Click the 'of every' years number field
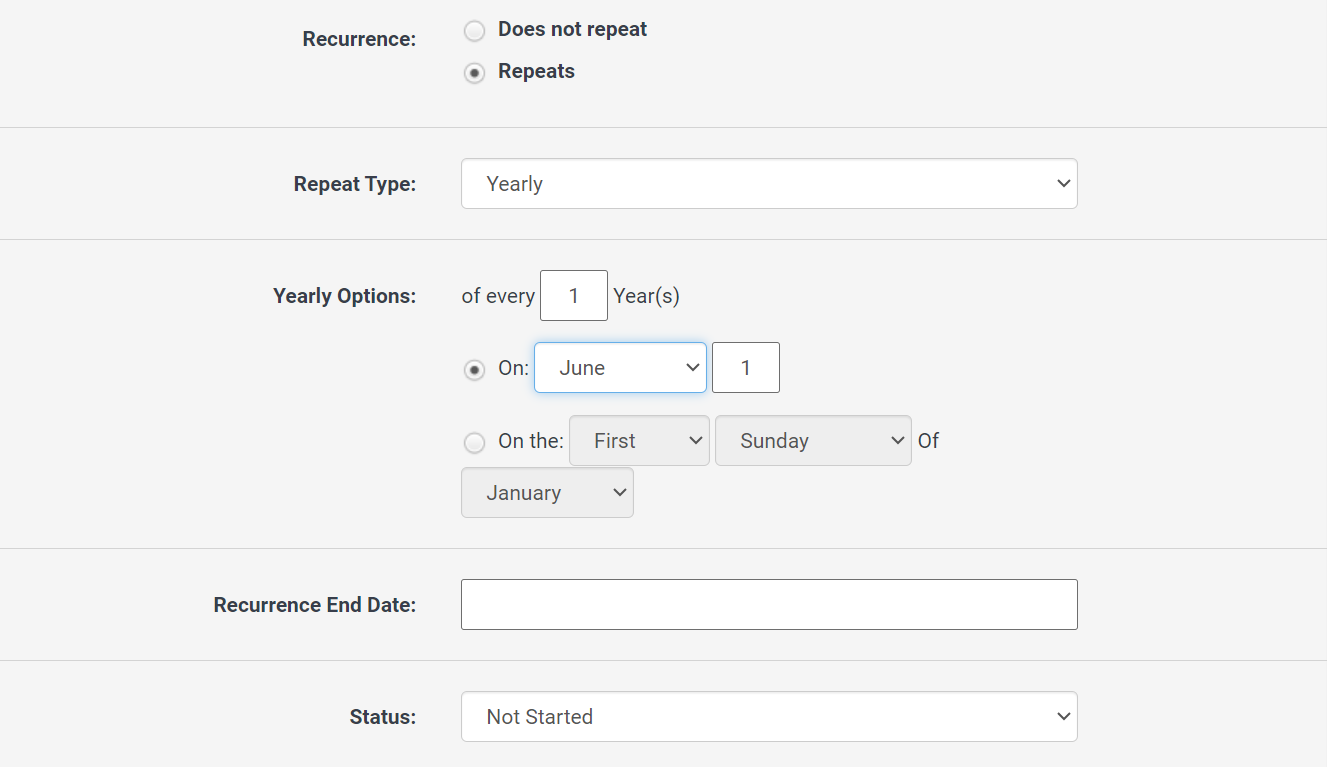 [574, 296]
